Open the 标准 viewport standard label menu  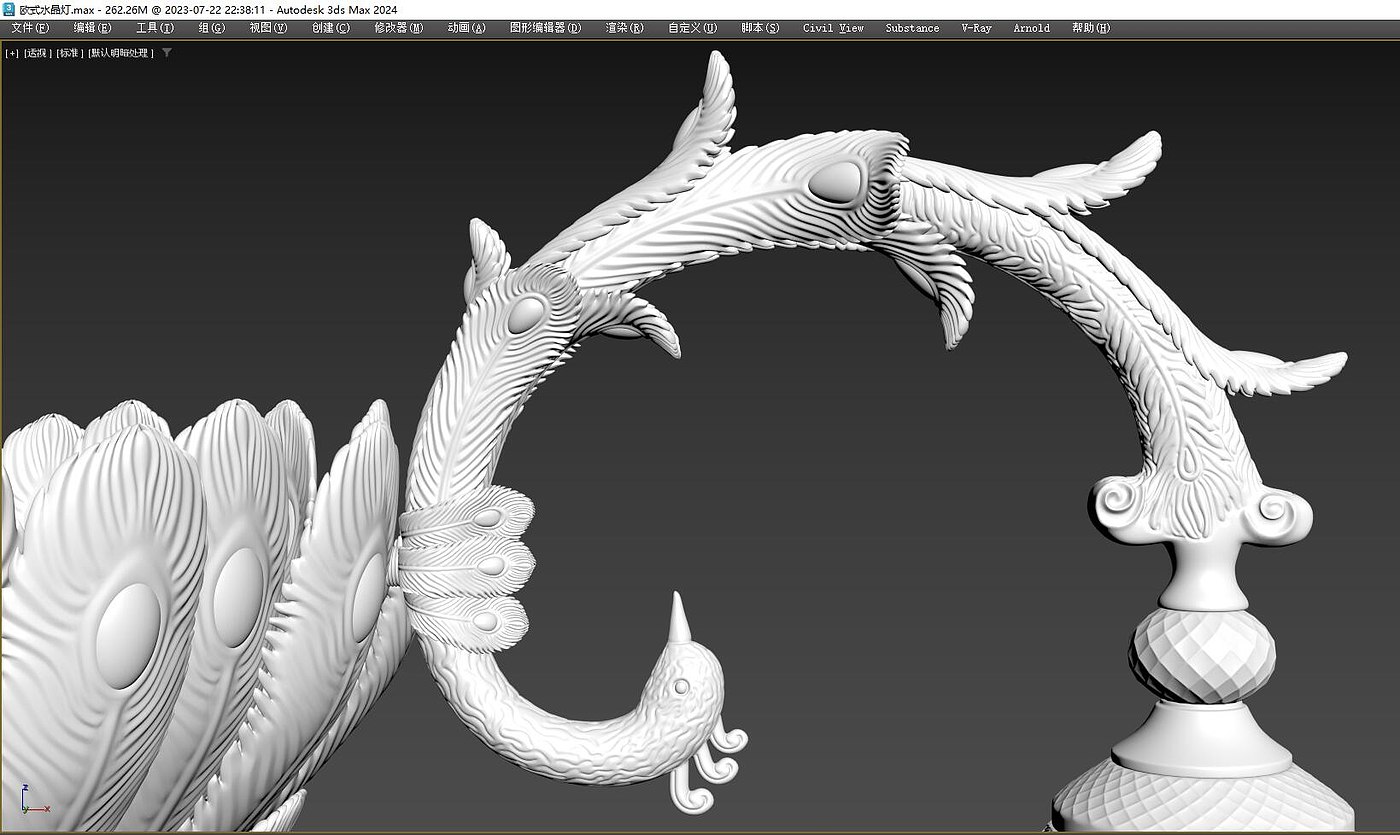pyautogui.click(x=69, y=53)
